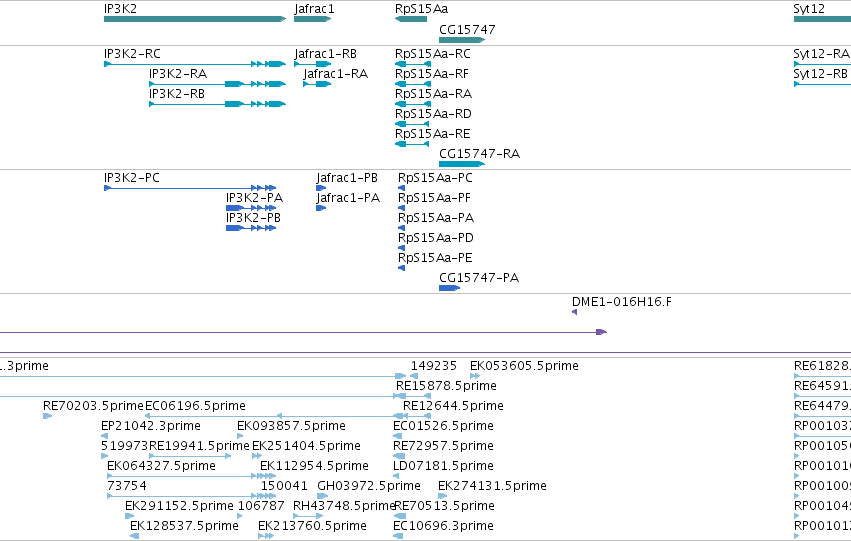
Task: Click EST EP21042.3prime
Action: tap(105, 436)
